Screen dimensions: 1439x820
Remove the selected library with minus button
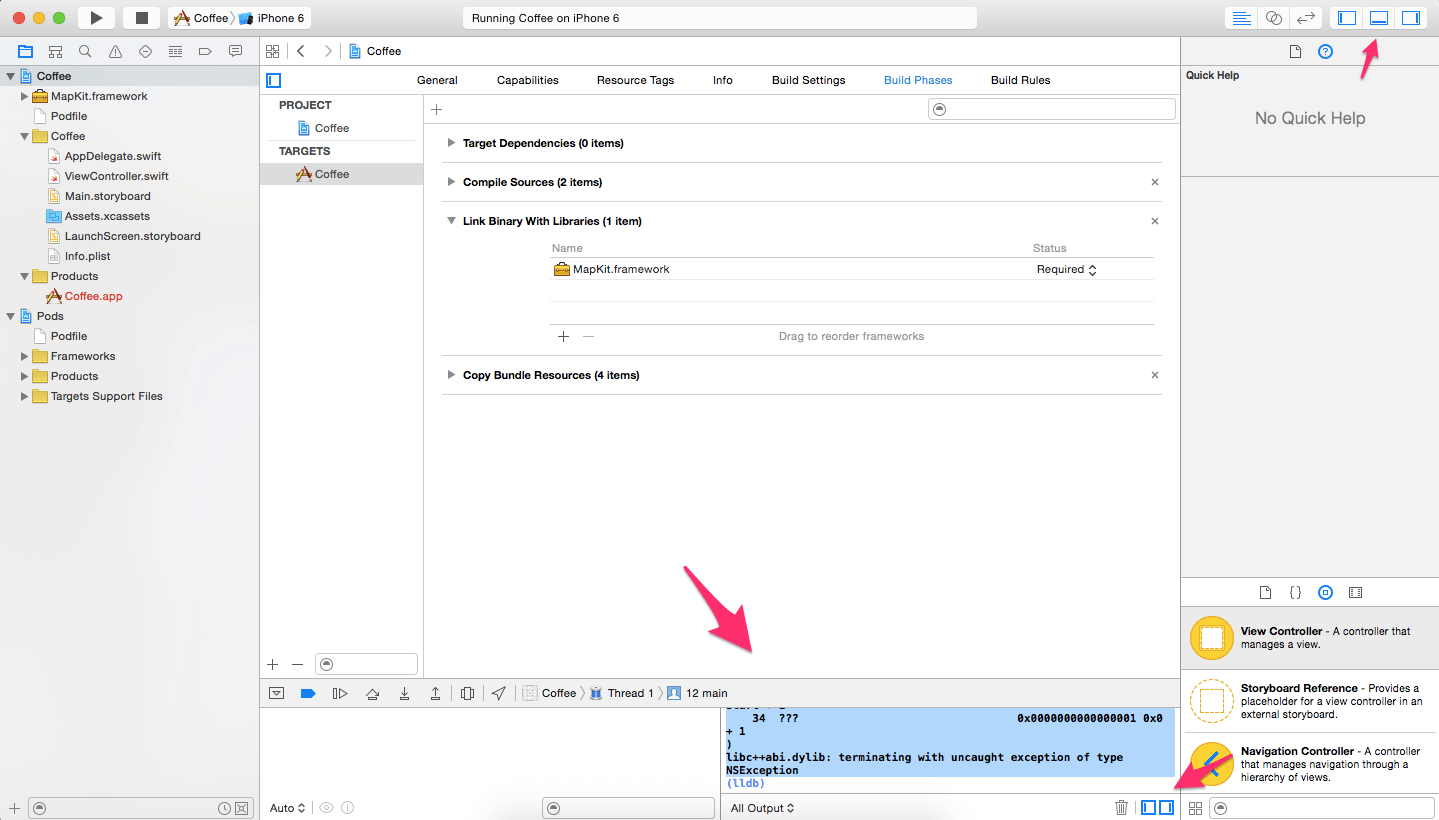pos(588,336)
